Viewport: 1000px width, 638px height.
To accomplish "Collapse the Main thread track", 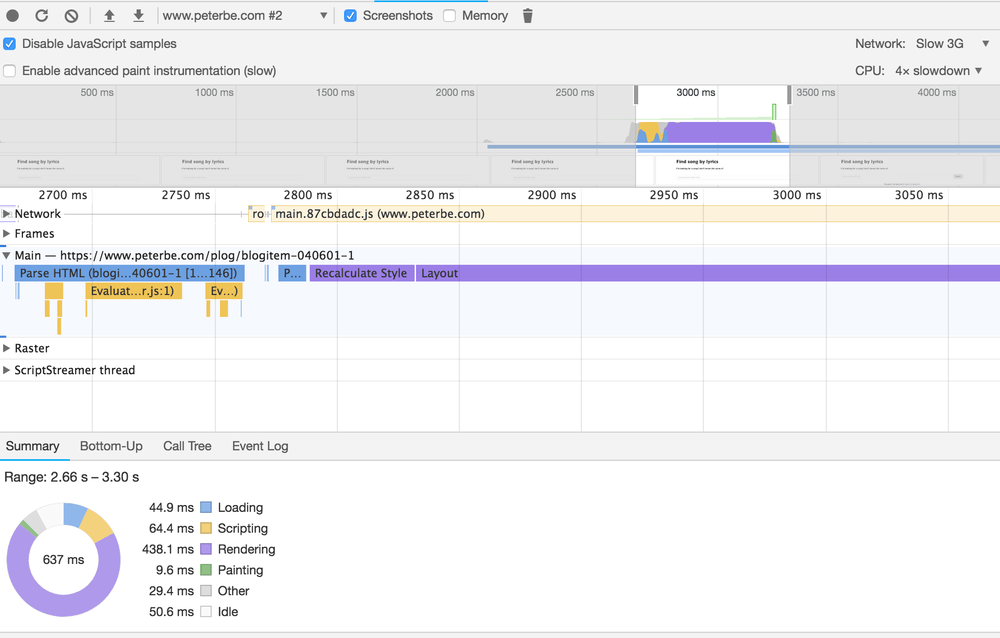I will (x=7, y=256).
